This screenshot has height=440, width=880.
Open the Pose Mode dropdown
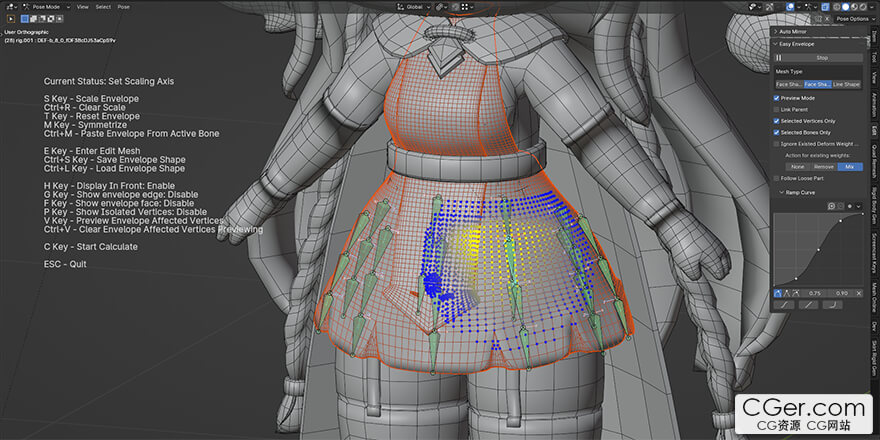[45, 6]
